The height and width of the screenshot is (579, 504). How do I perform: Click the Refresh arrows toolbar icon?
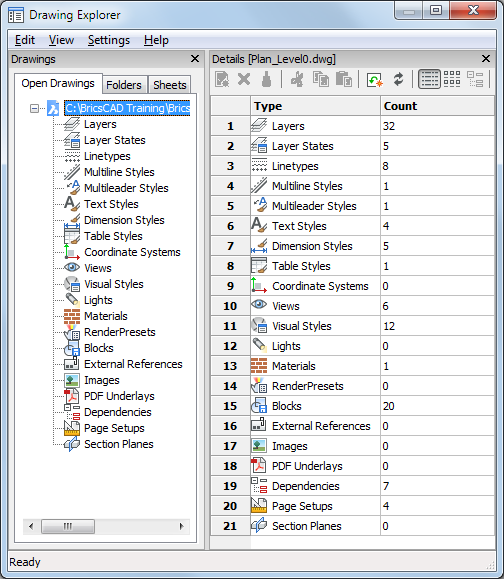click(398, 79)
